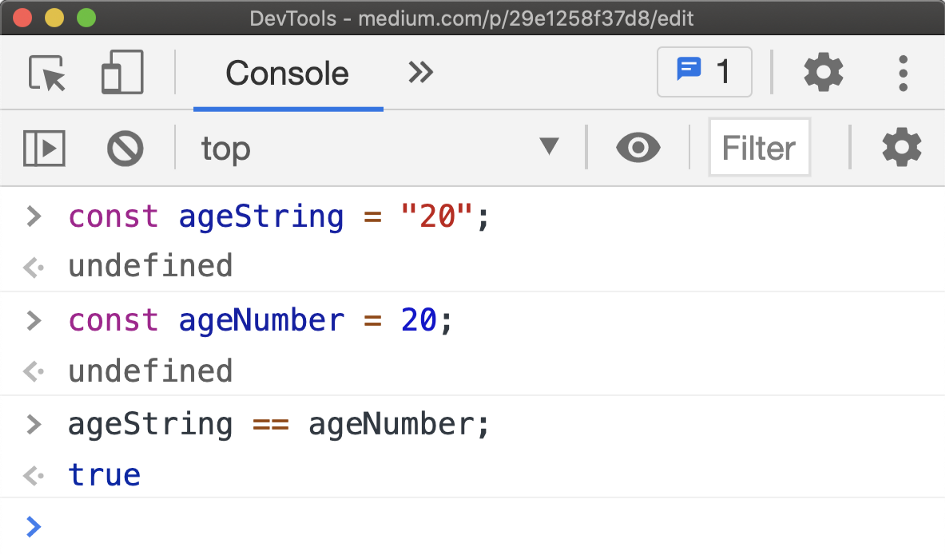Open DevTools settings gear in top bar

tap(823, 72)
